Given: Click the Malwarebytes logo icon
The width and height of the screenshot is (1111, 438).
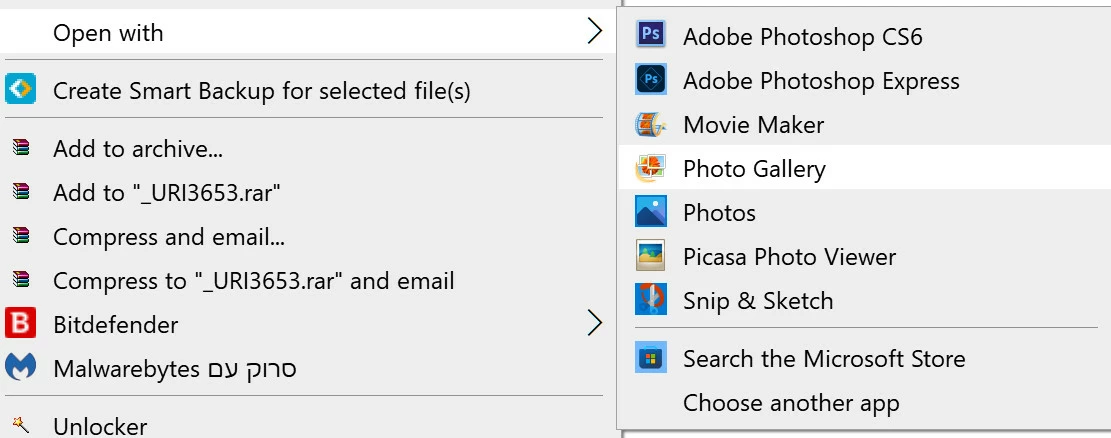Looking at the screenshot, I should click(x=20, y=368).
